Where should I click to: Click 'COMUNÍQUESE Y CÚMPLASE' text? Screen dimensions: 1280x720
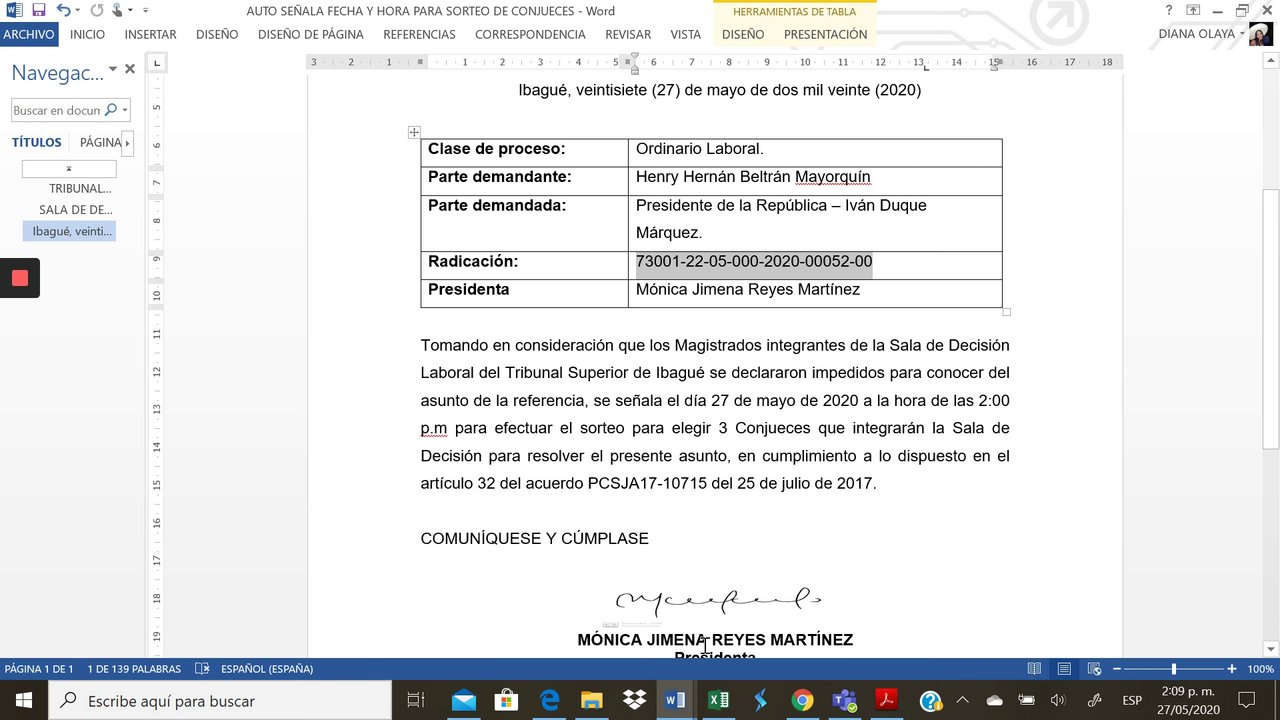[534, 538]
